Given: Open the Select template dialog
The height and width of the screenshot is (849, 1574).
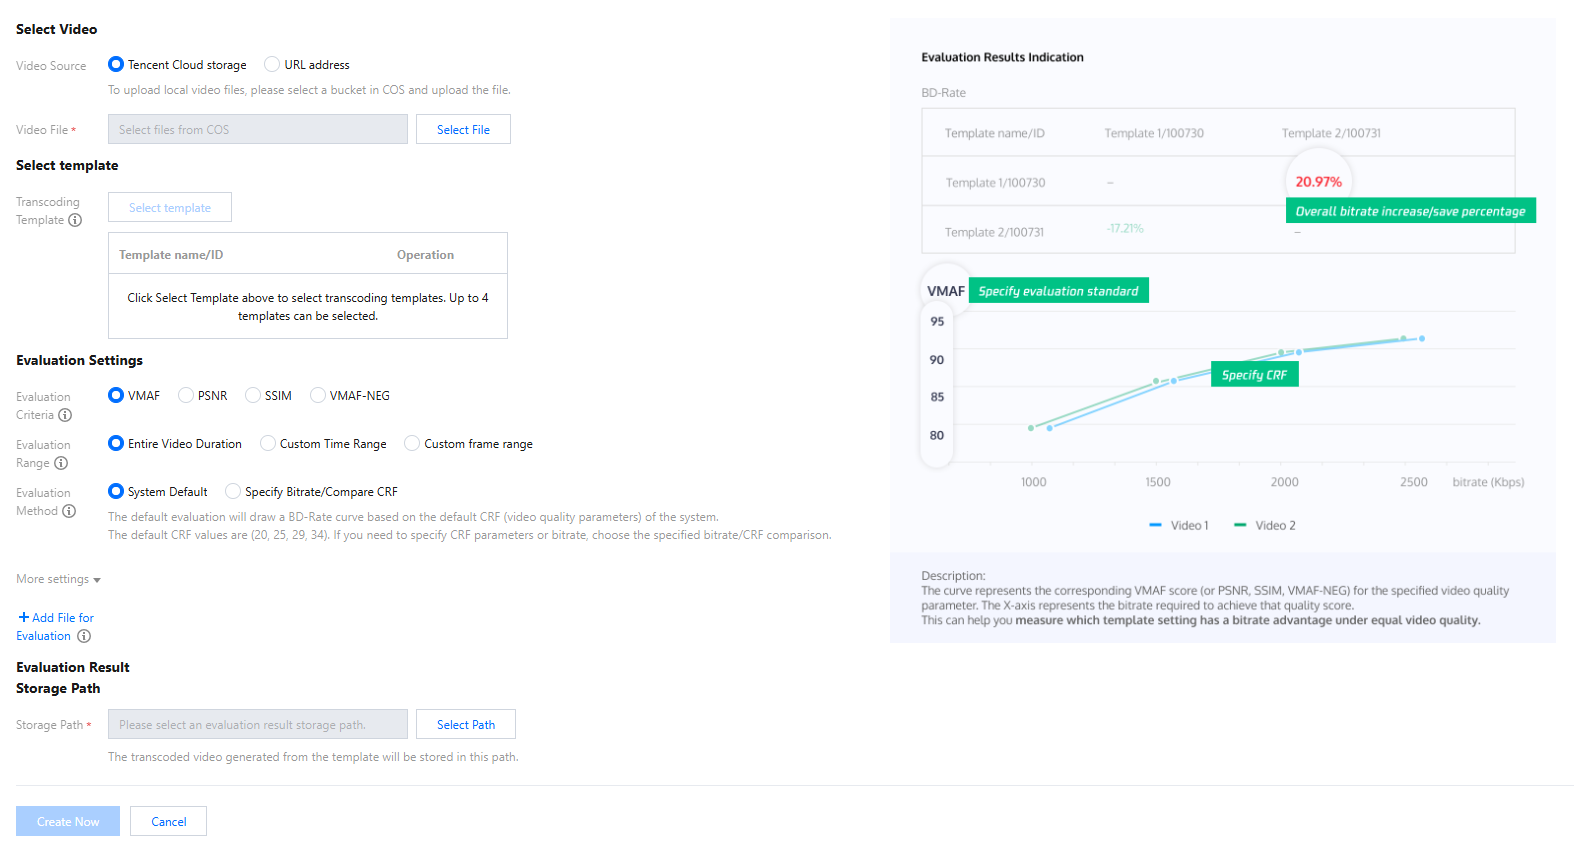Looking at the screenshot, I should point(170,207).
